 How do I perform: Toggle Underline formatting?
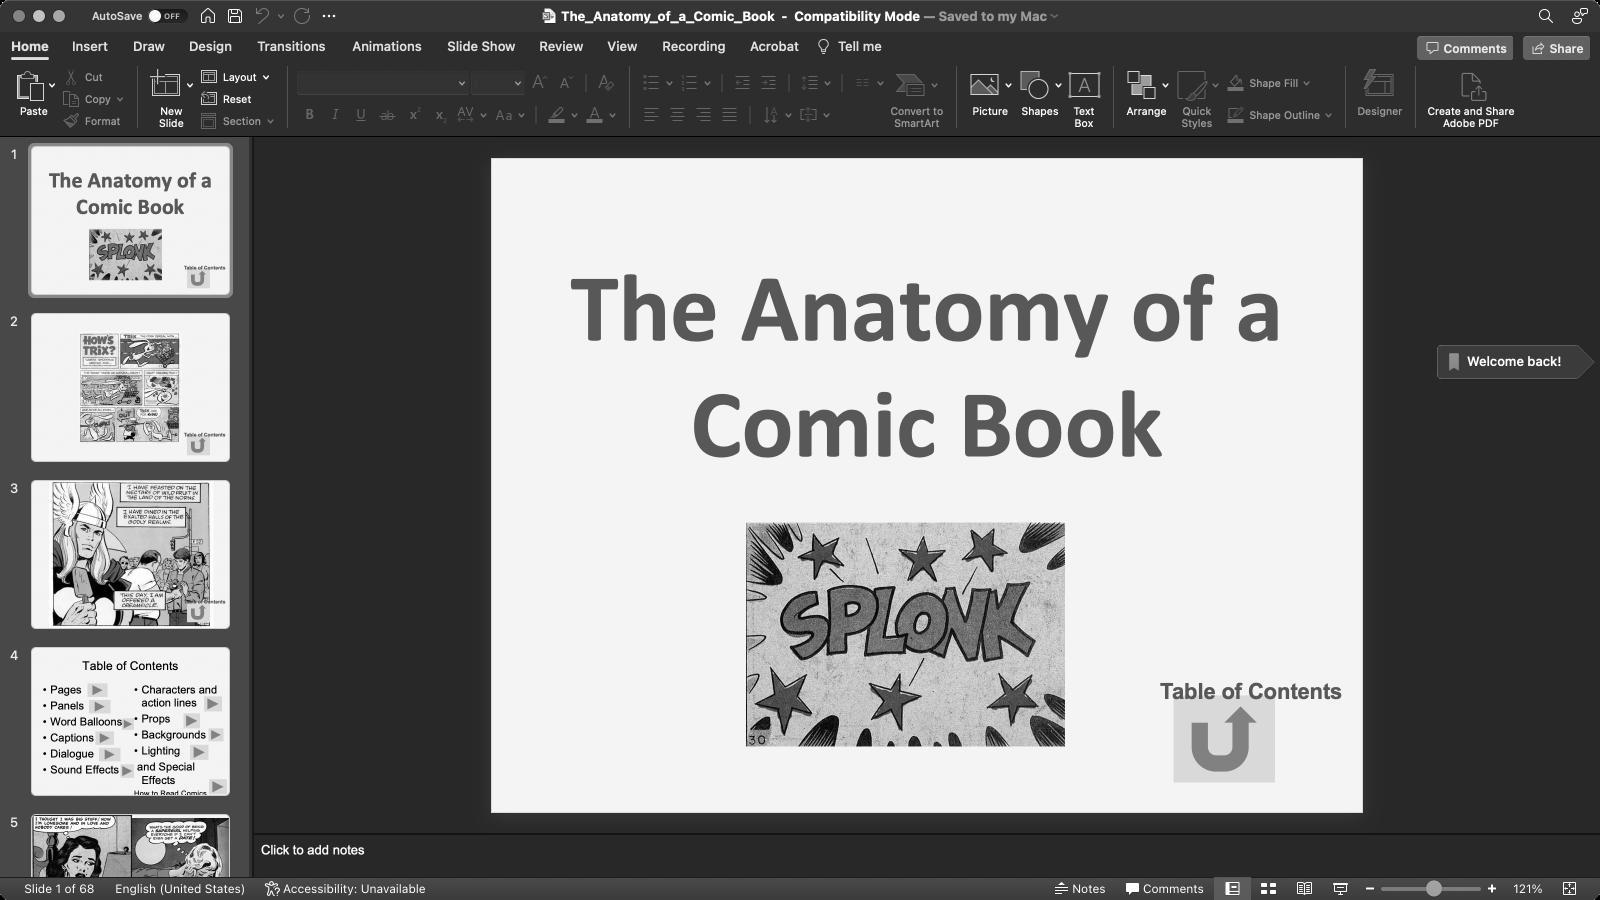tap(361, 115)
